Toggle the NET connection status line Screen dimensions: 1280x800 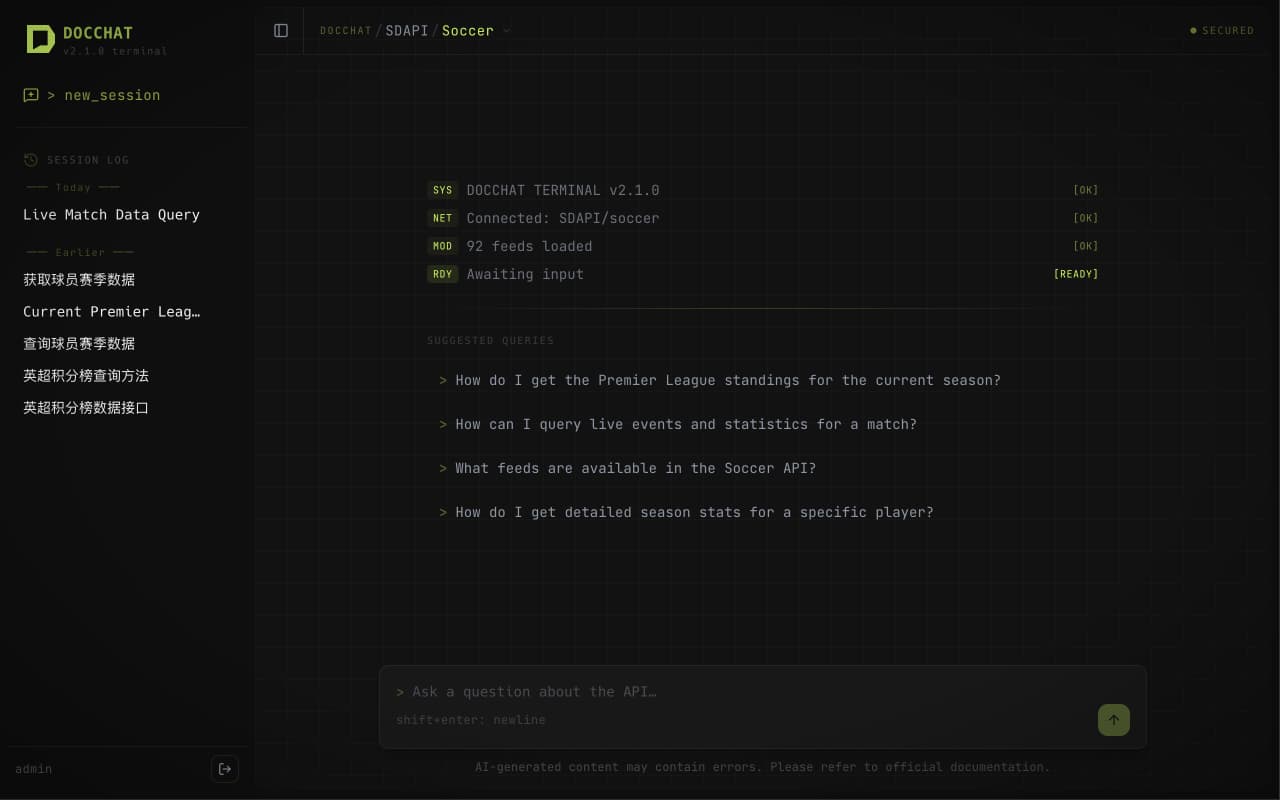[562, 218]
